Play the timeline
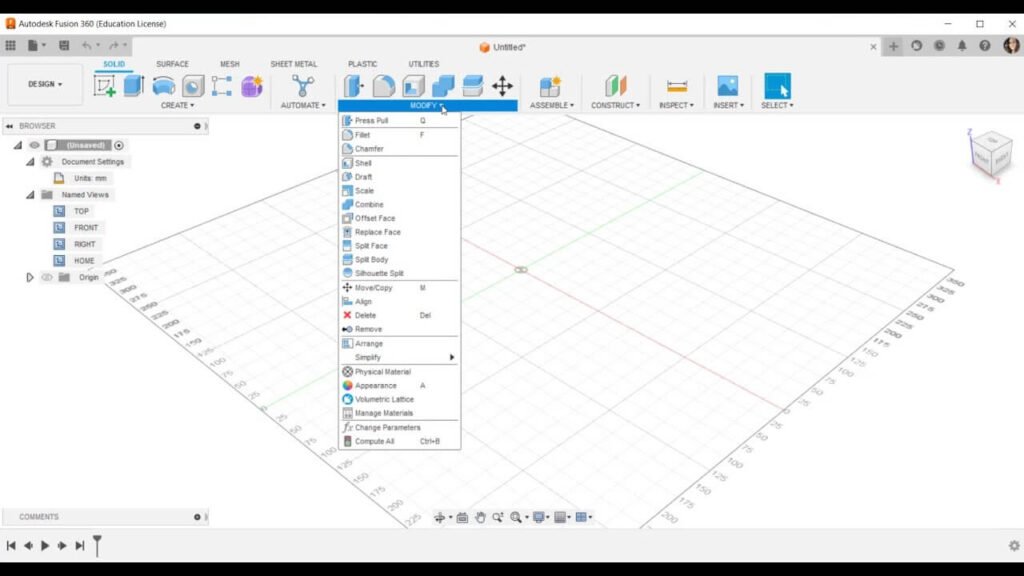This screenshot has height=576, width=1024. point(45,545)
